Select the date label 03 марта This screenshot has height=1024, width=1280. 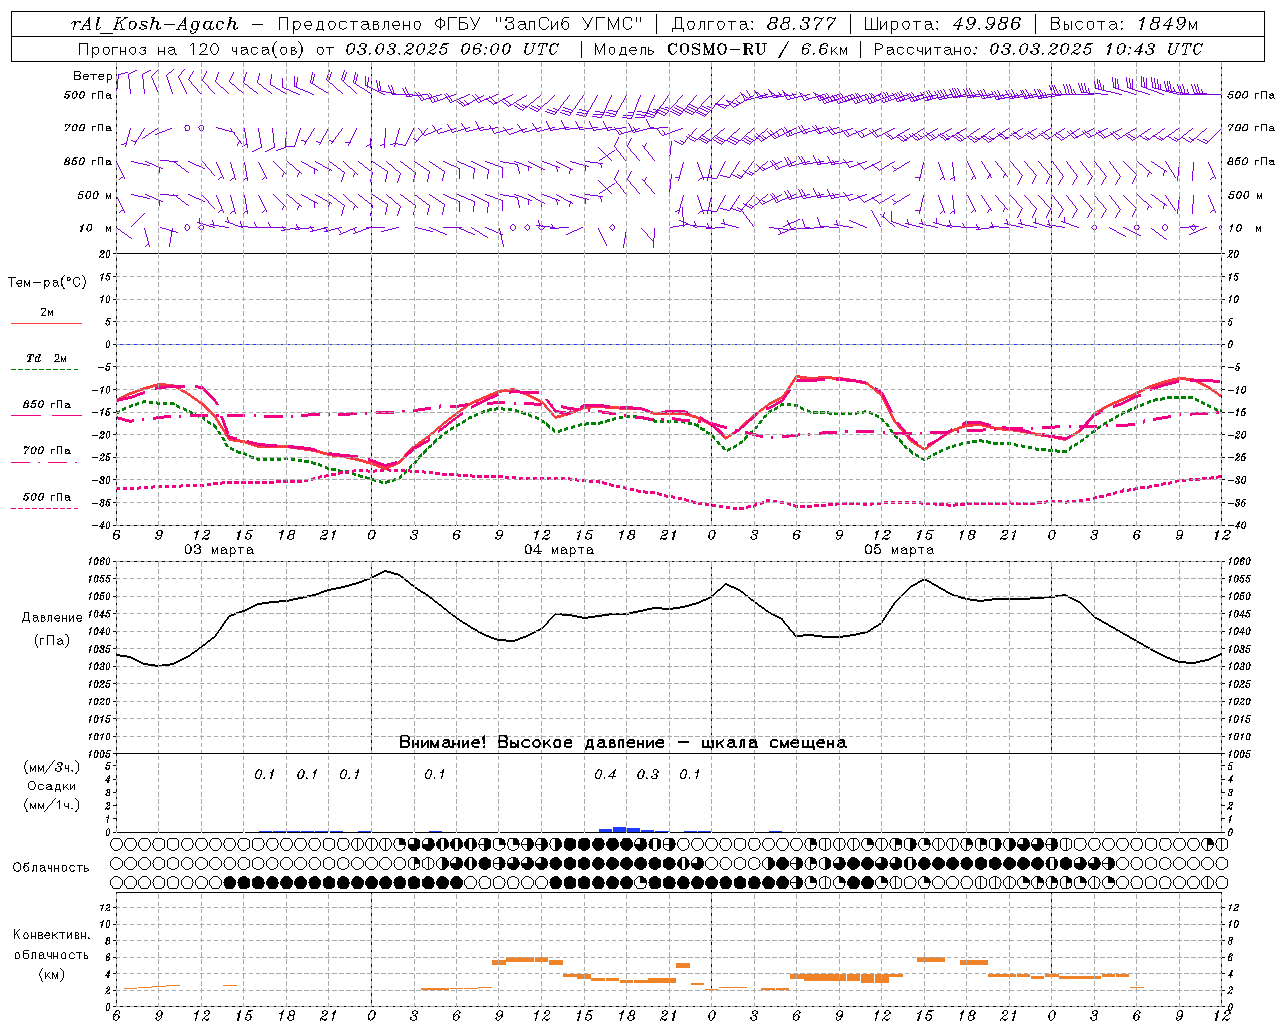click(x=219, y=550)
